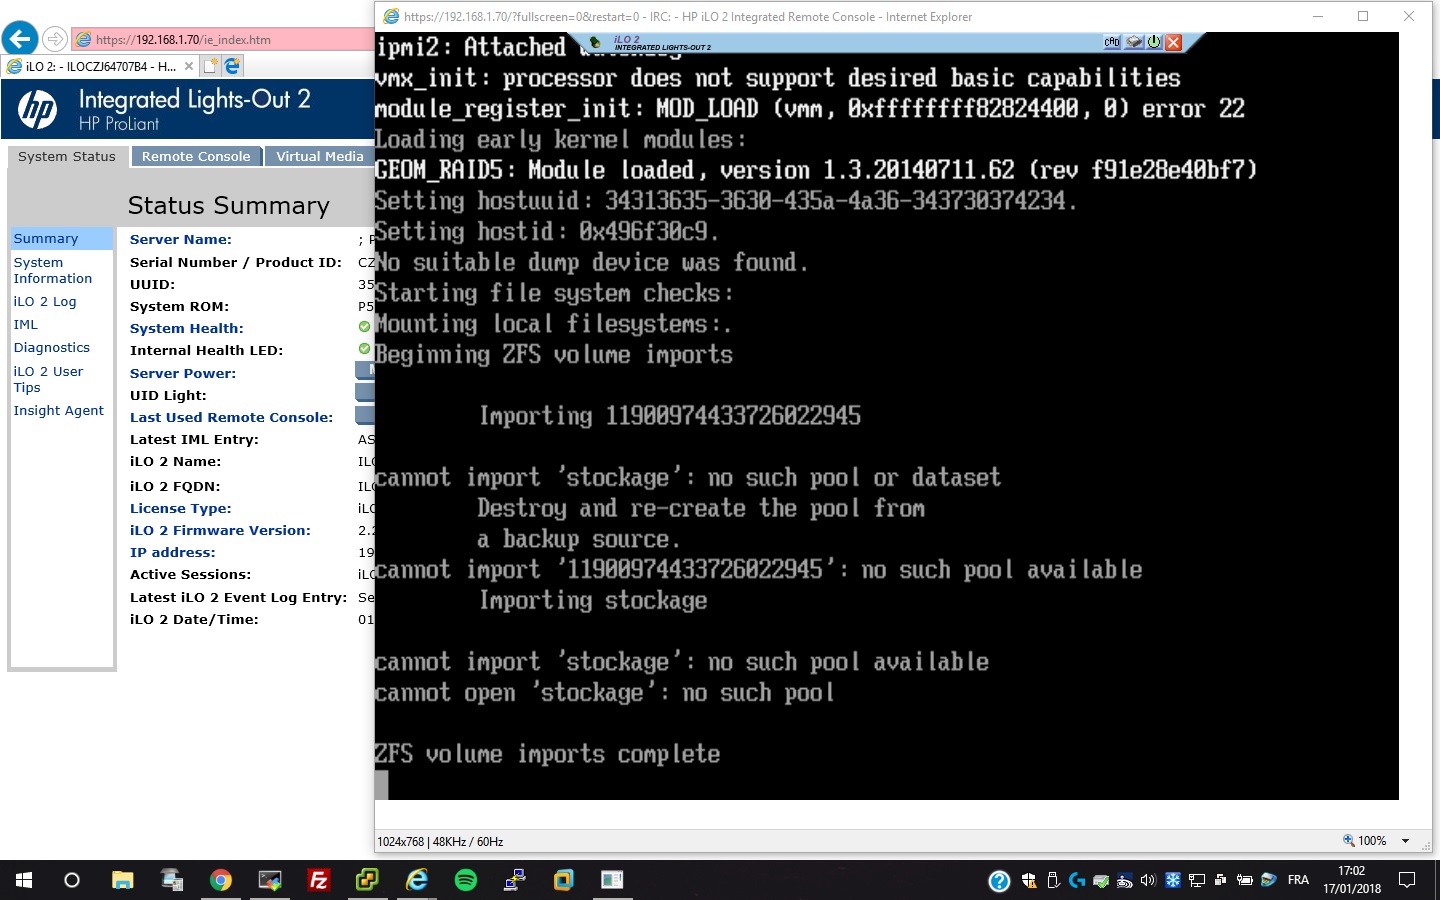Click the battery power tray icon
The image size is (1440, 900).
click(1244, 881)
